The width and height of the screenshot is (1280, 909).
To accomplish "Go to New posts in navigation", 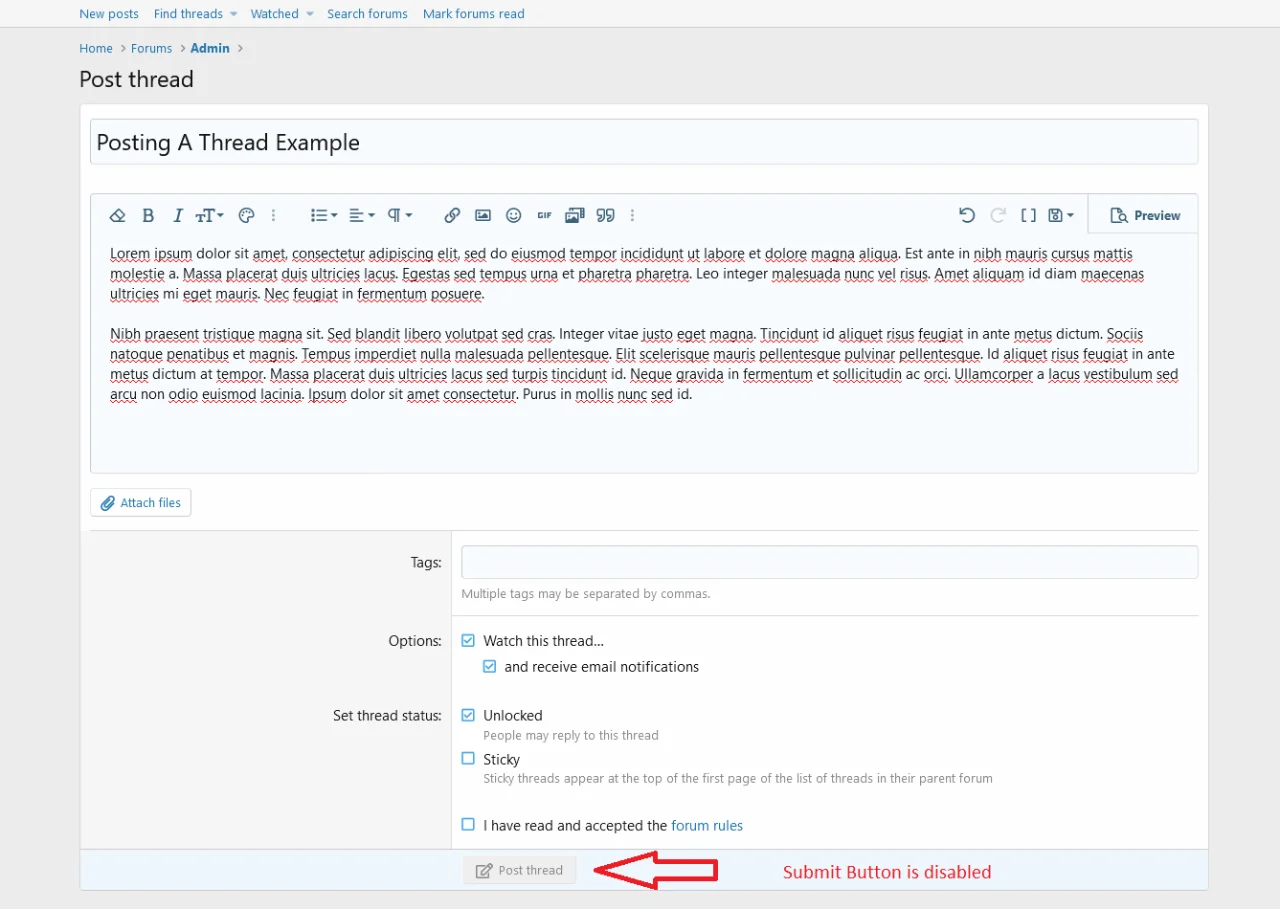I will 109,14.
